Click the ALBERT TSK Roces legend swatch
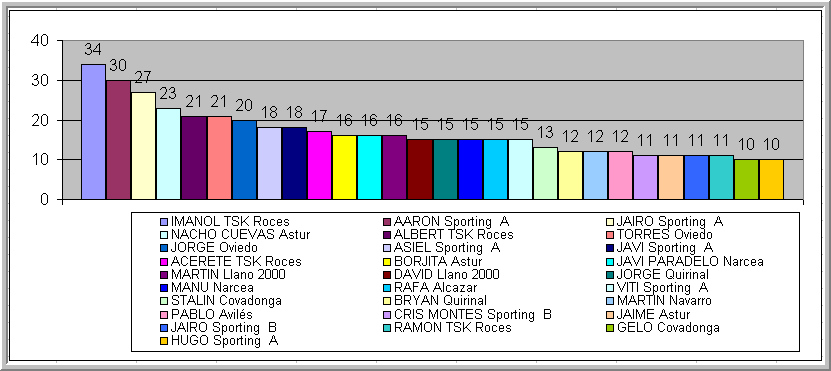This screenshot has height=371, width=831. pos(388,235)
